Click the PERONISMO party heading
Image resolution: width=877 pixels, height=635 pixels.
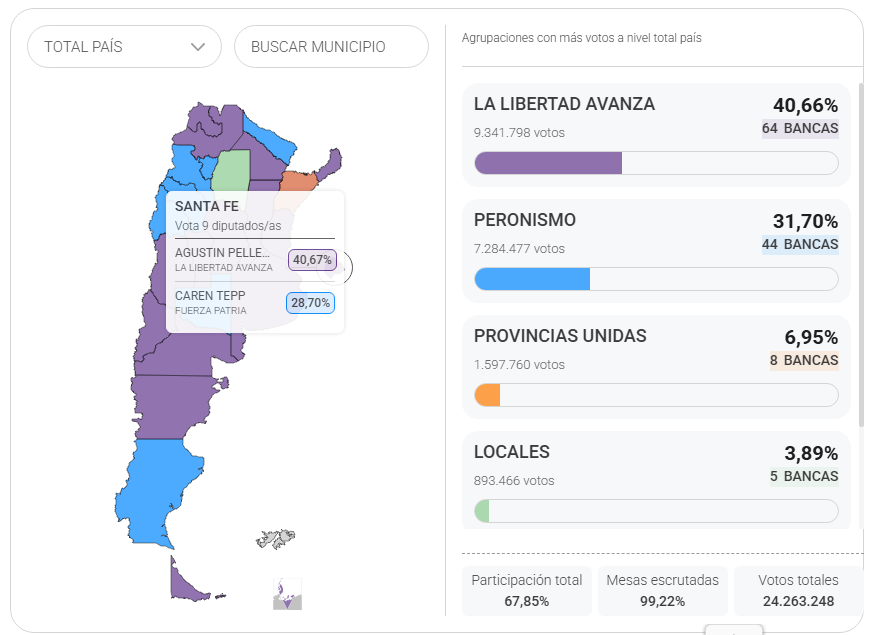(x=525, y=220)
